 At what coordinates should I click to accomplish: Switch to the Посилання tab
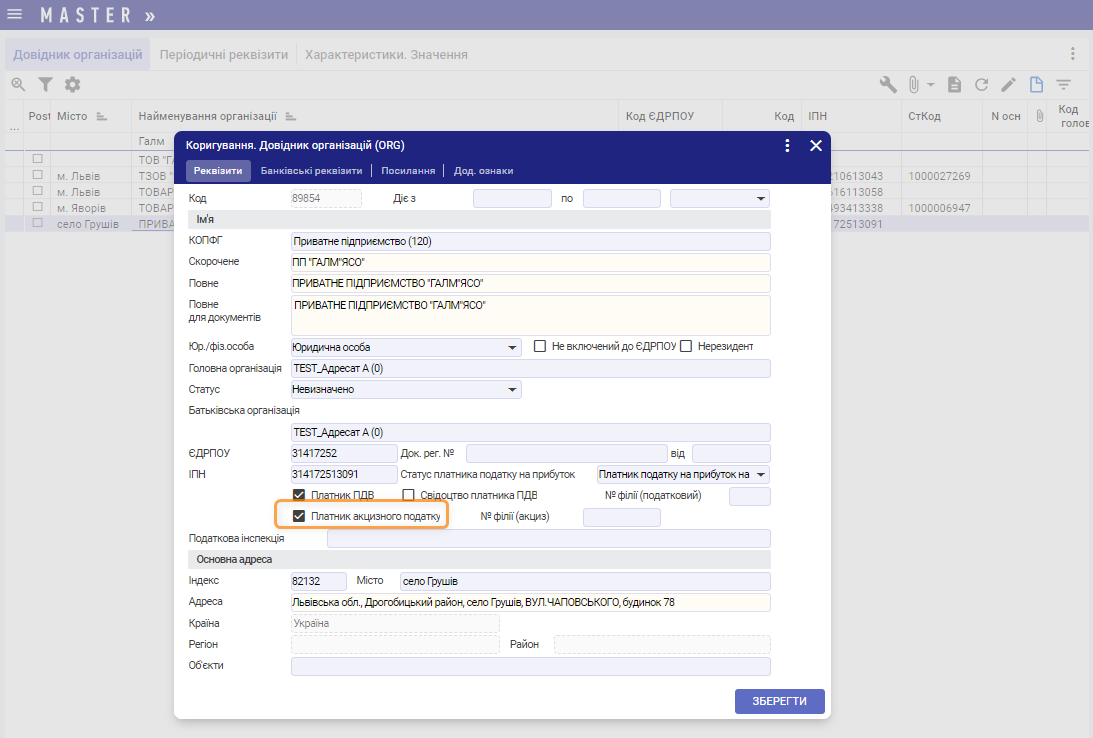click(x=407, y=171)
